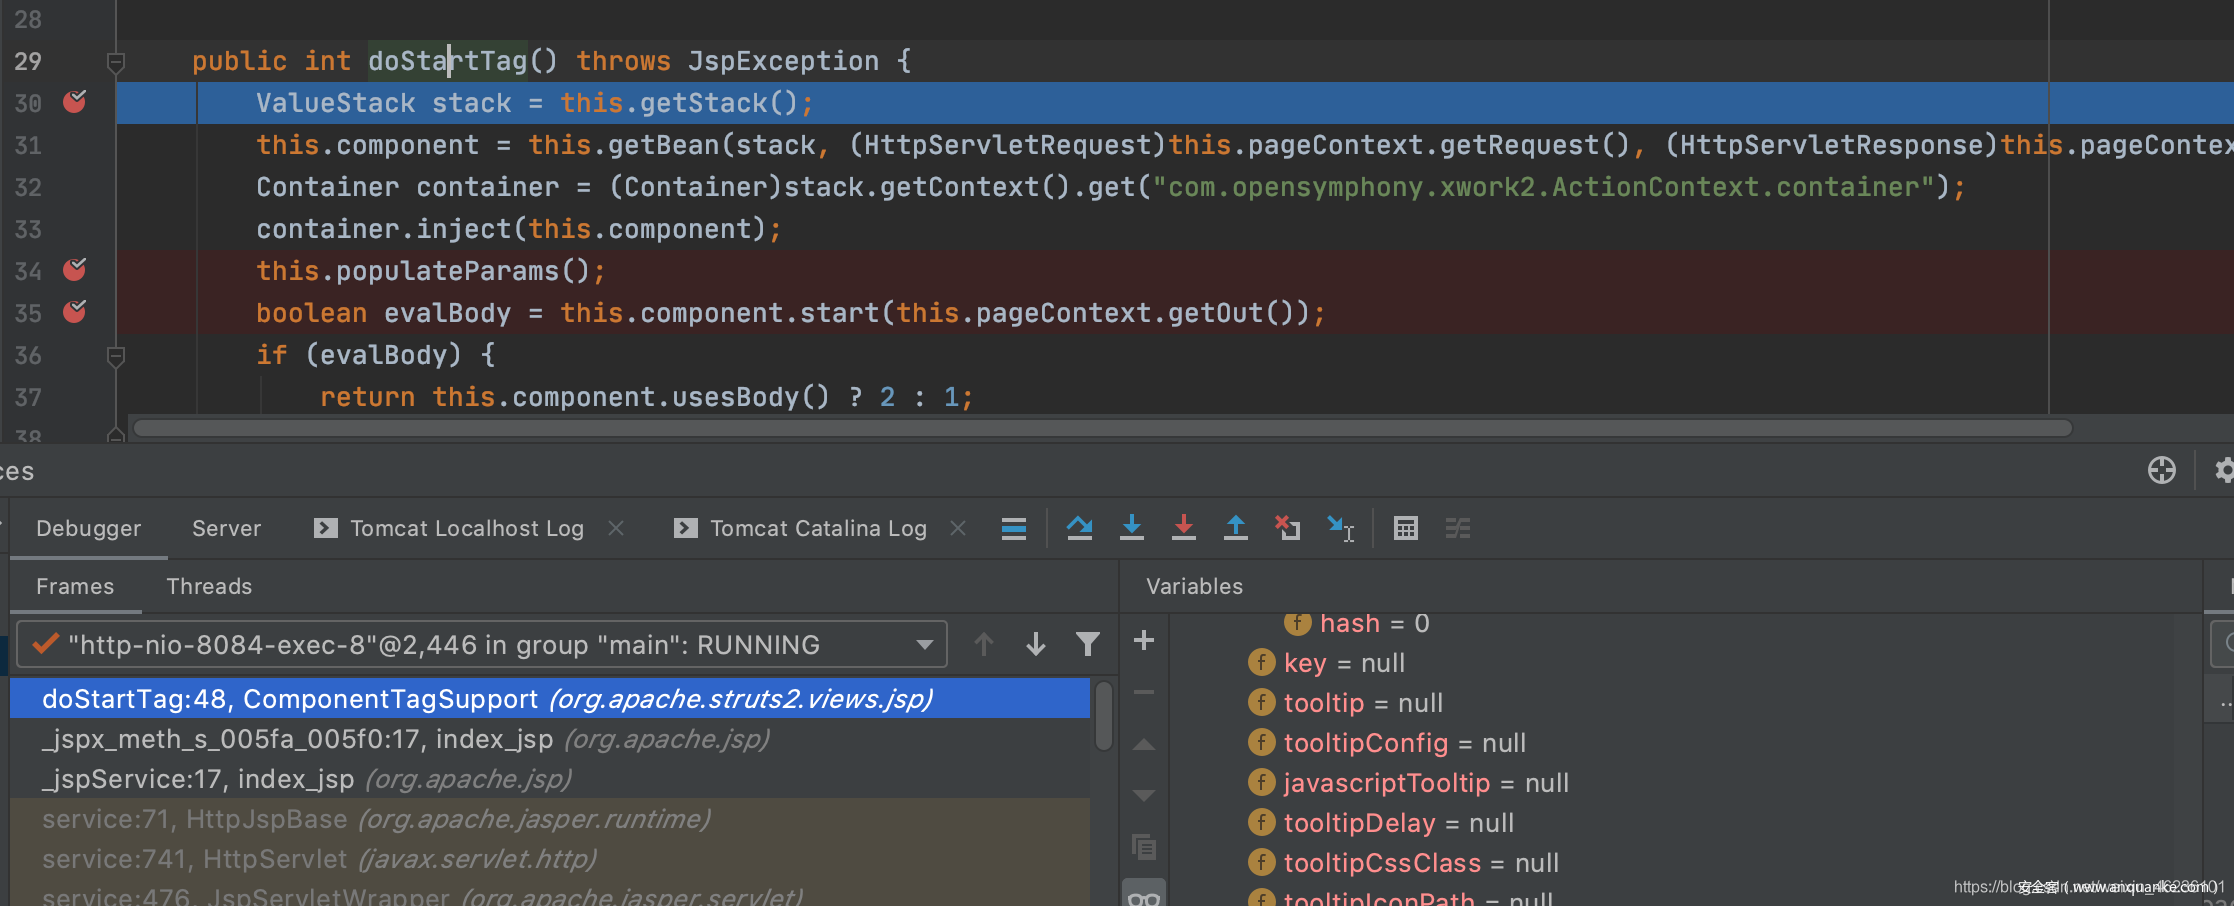Collapse the doStartTag method fold at line 29
The width and height of the screenshot is (2234, 906).
click(x=116, y=62)
